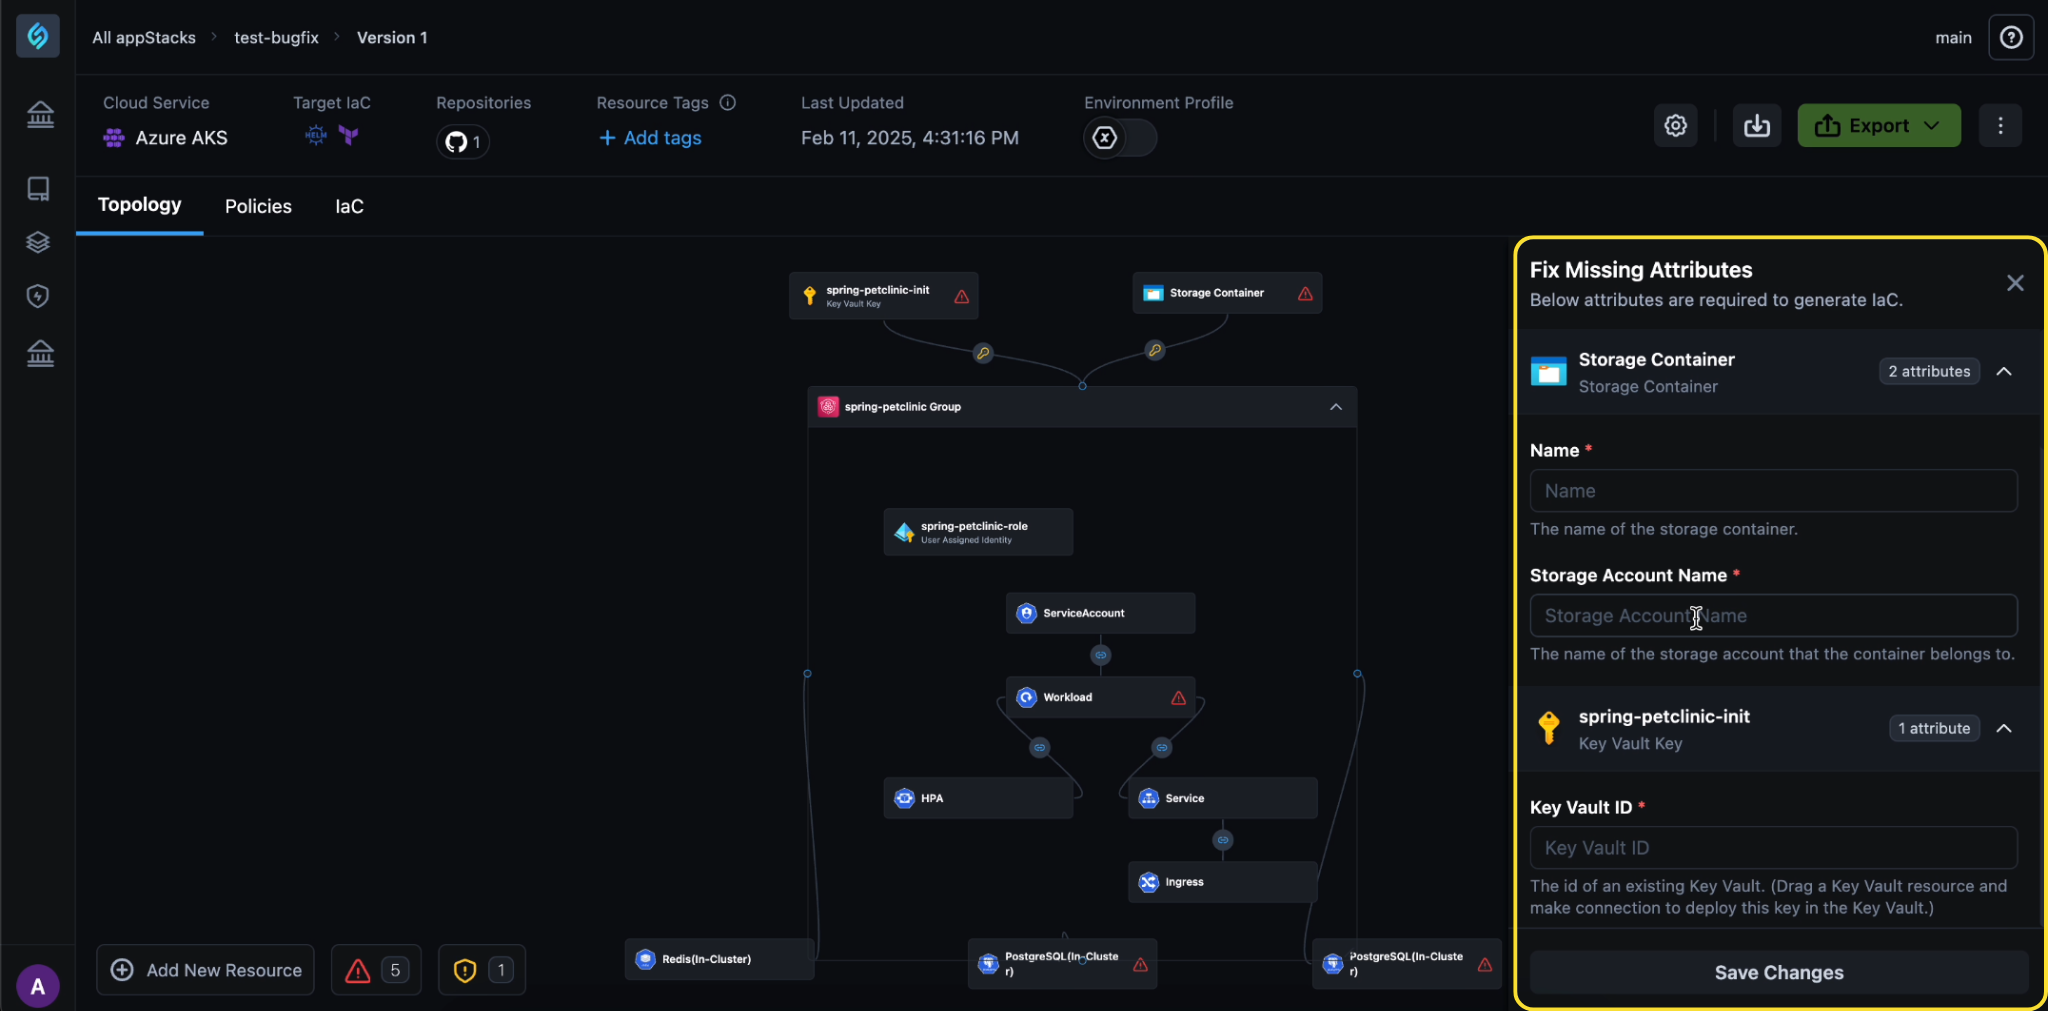Open the shield security sidebar icon
The image size is (2048, 1011).
(x=39, y=296)
